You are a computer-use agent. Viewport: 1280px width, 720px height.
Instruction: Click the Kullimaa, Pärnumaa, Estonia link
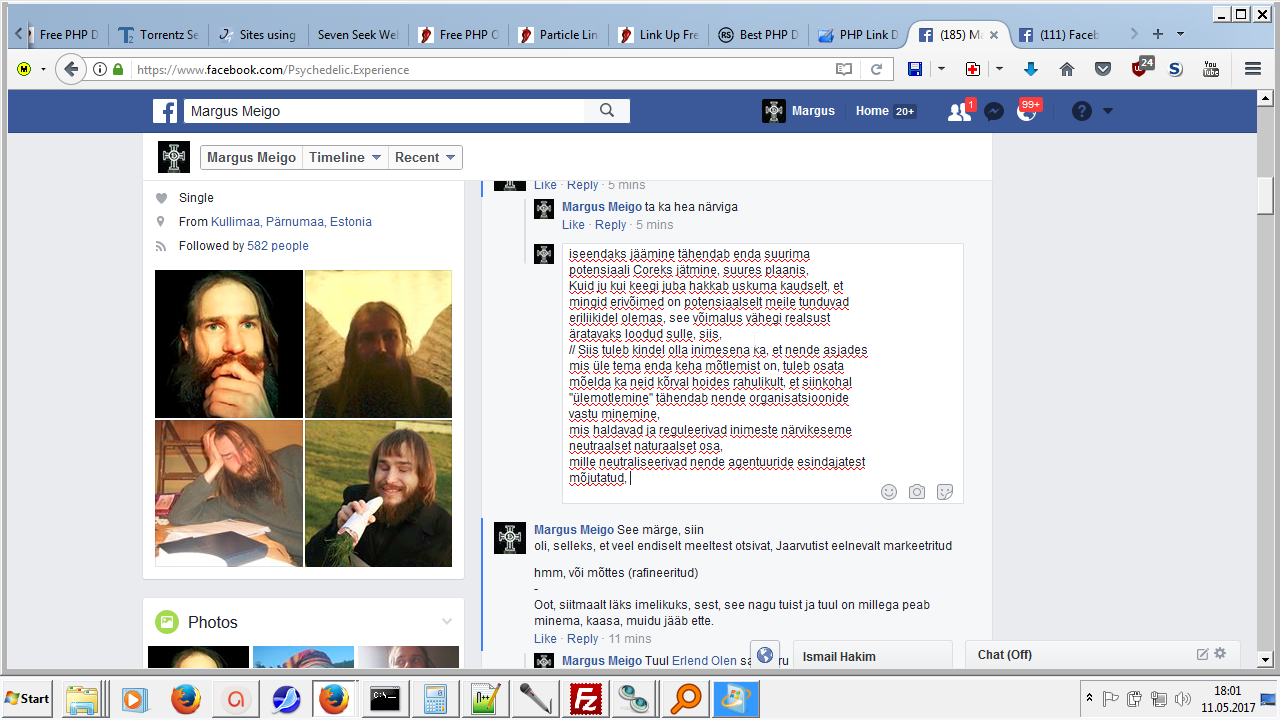291,222
